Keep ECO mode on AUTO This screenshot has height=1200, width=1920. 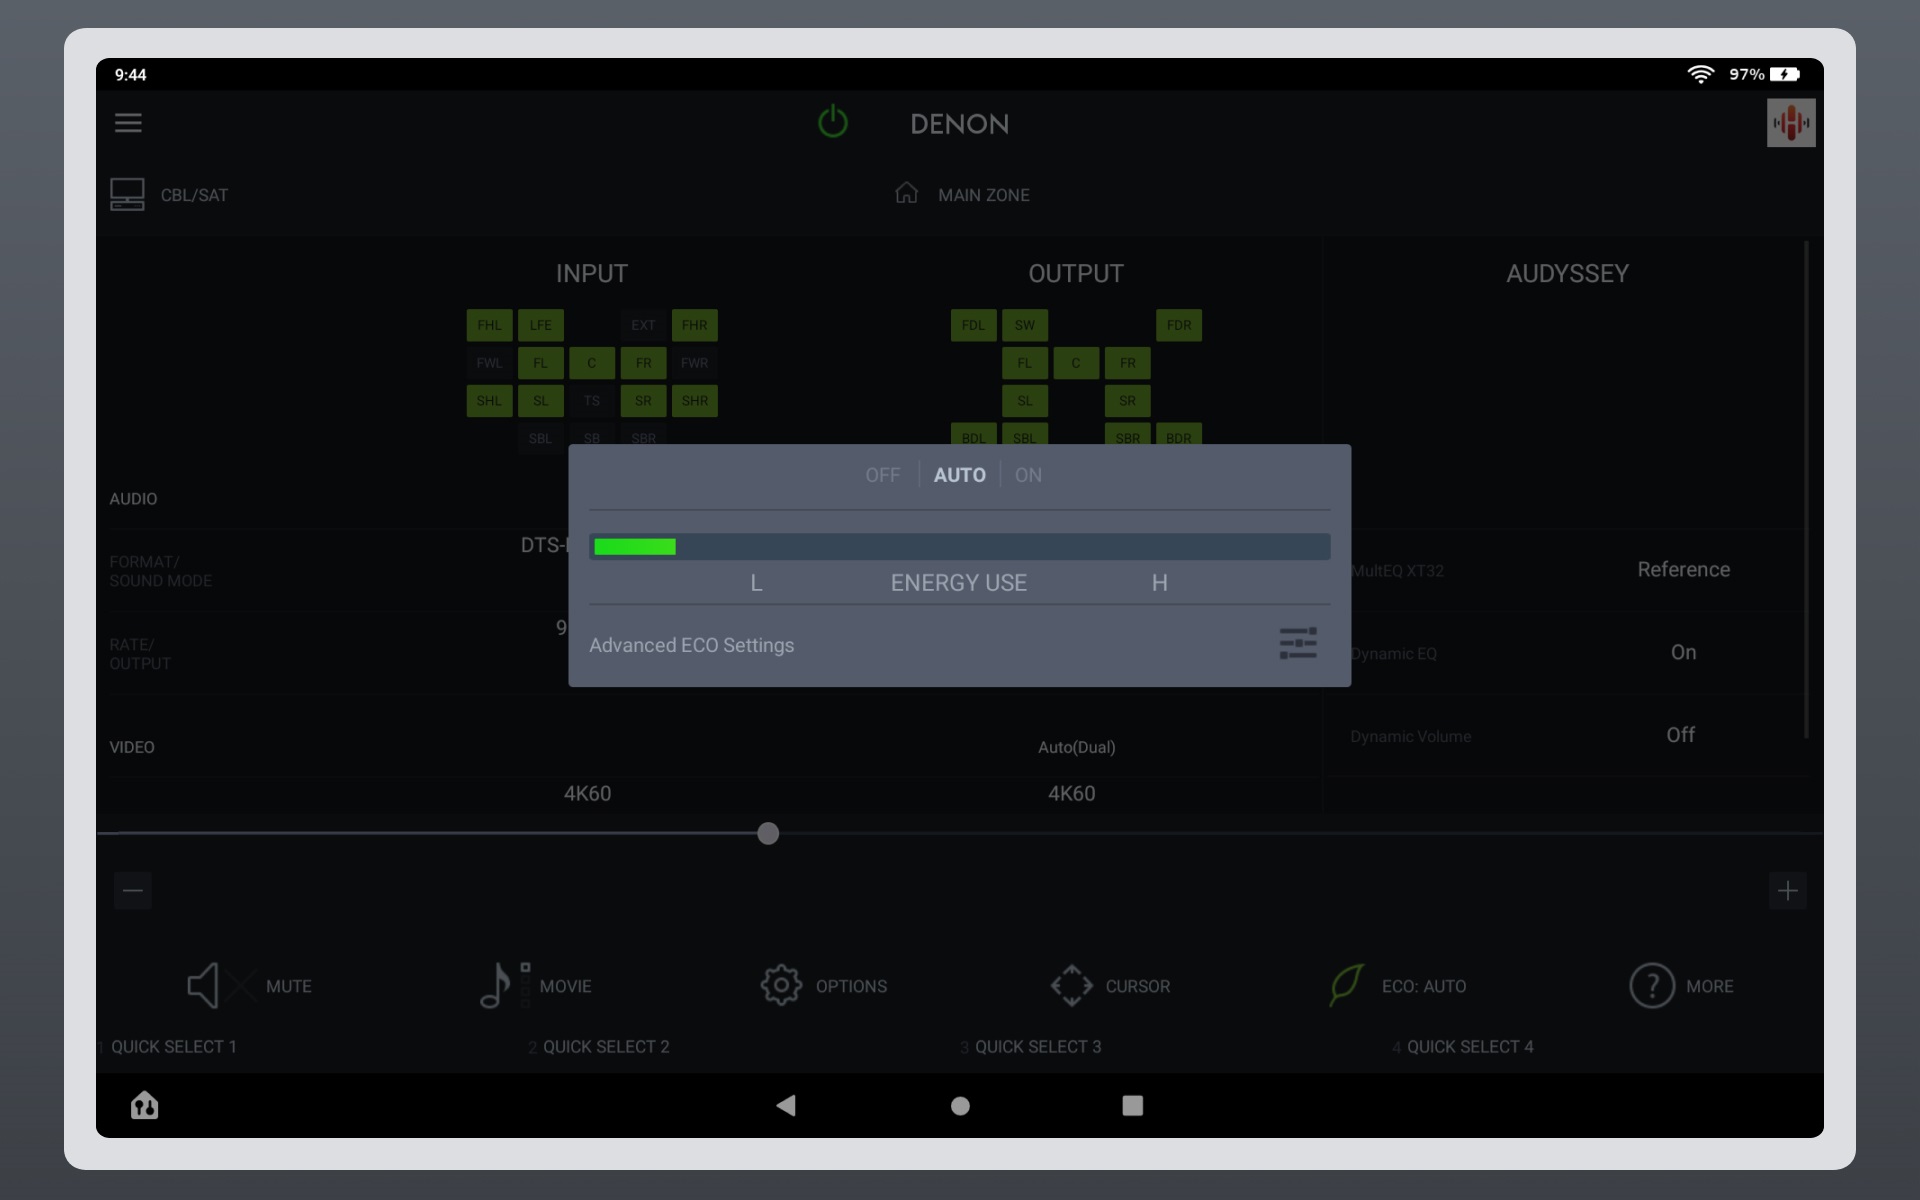[959, 475]
